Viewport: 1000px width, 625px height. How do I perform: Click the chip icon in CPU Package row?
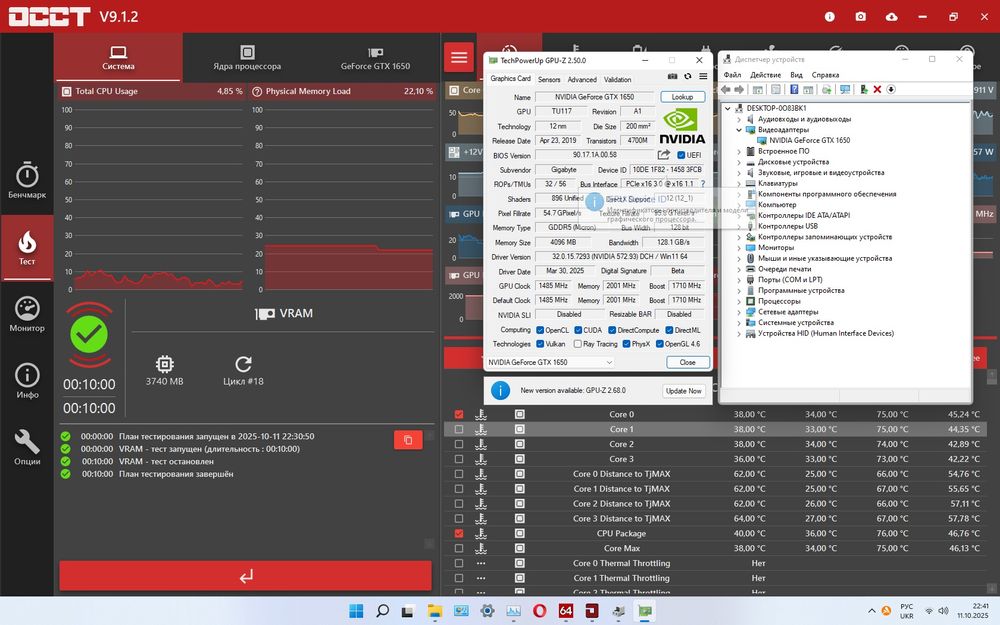pyautogui.click(x=520, y=534)
